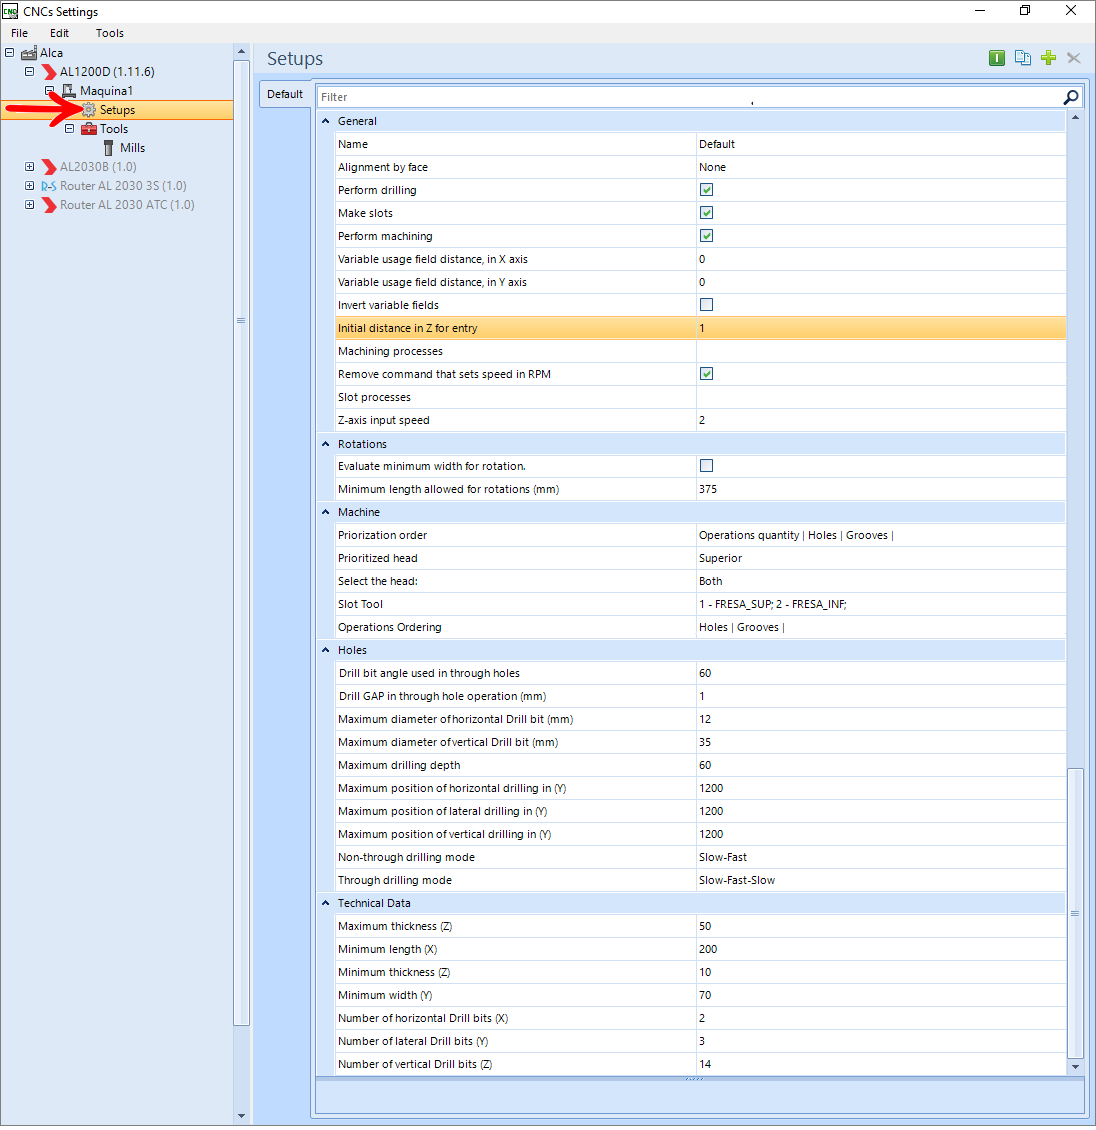Toggle Remove command that sets speed in RPM

click(x=706, y=373)
